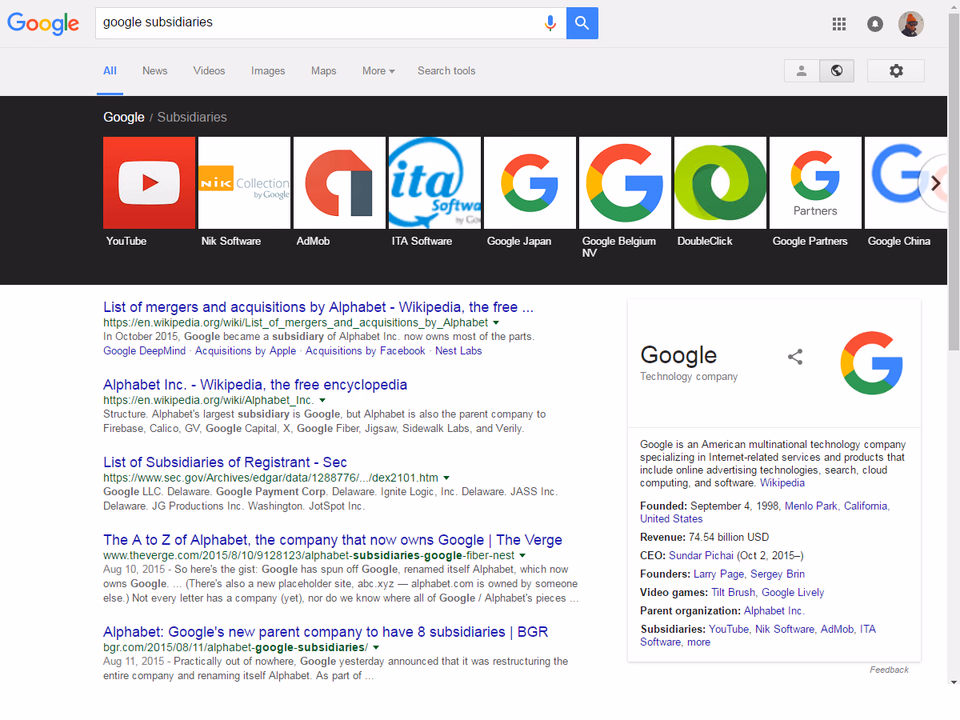The height and width of the screenshot is (720, 960).
Task: Open search settings gear
Action: point(896,71)
